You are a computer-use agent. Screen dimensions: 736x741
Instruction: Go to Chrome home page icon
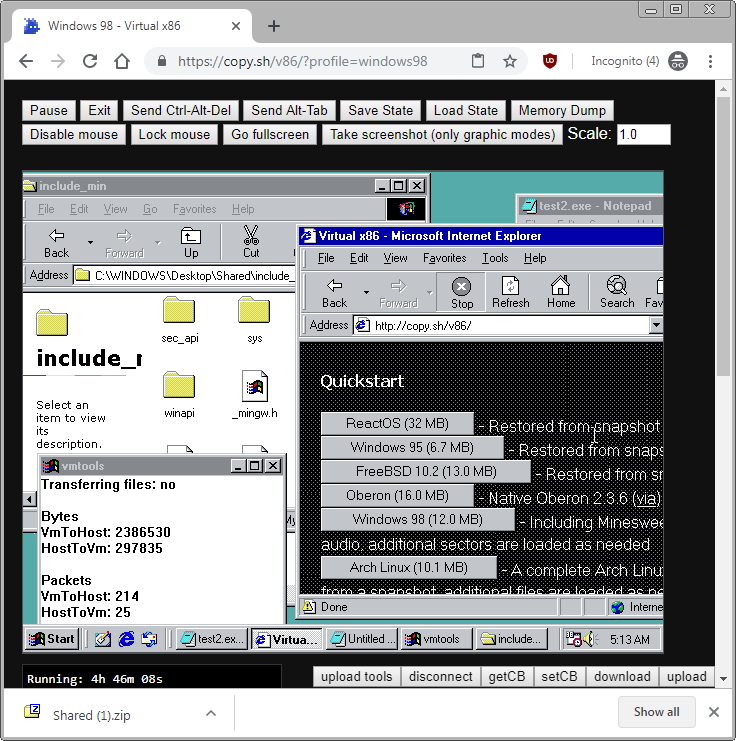122,61
